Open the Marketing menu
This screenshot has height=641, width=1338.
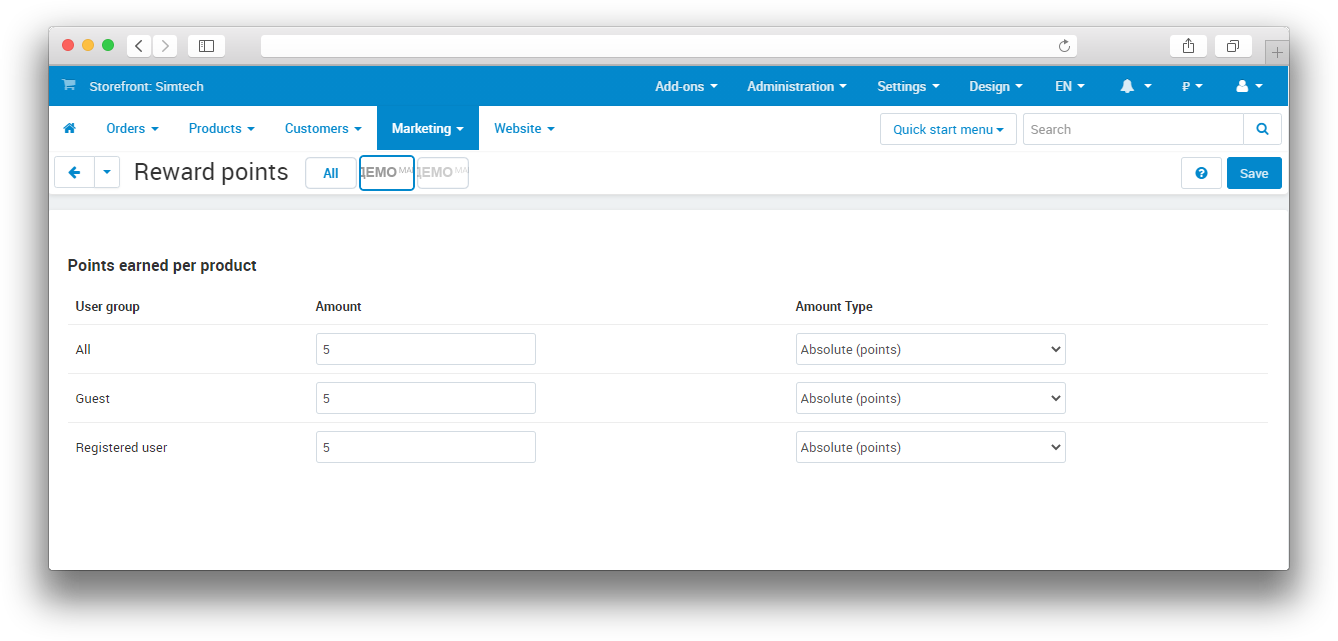pos(427,129)
